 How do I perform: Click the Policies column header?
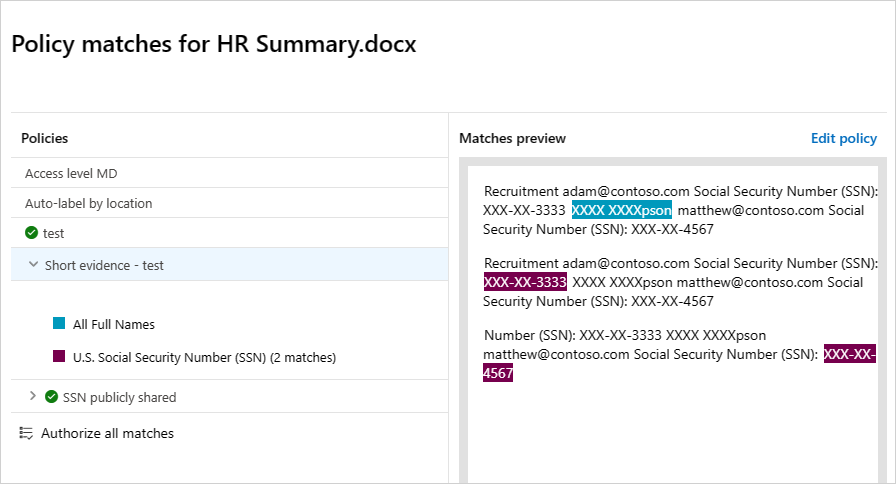45,138
